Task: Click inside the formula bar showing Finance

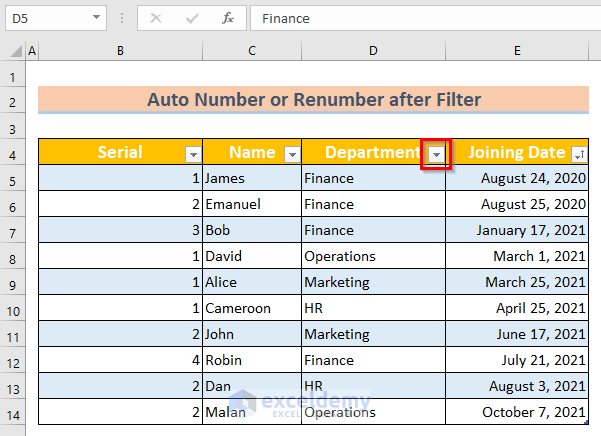Action: pyautogui.click(x=420, y=18)
